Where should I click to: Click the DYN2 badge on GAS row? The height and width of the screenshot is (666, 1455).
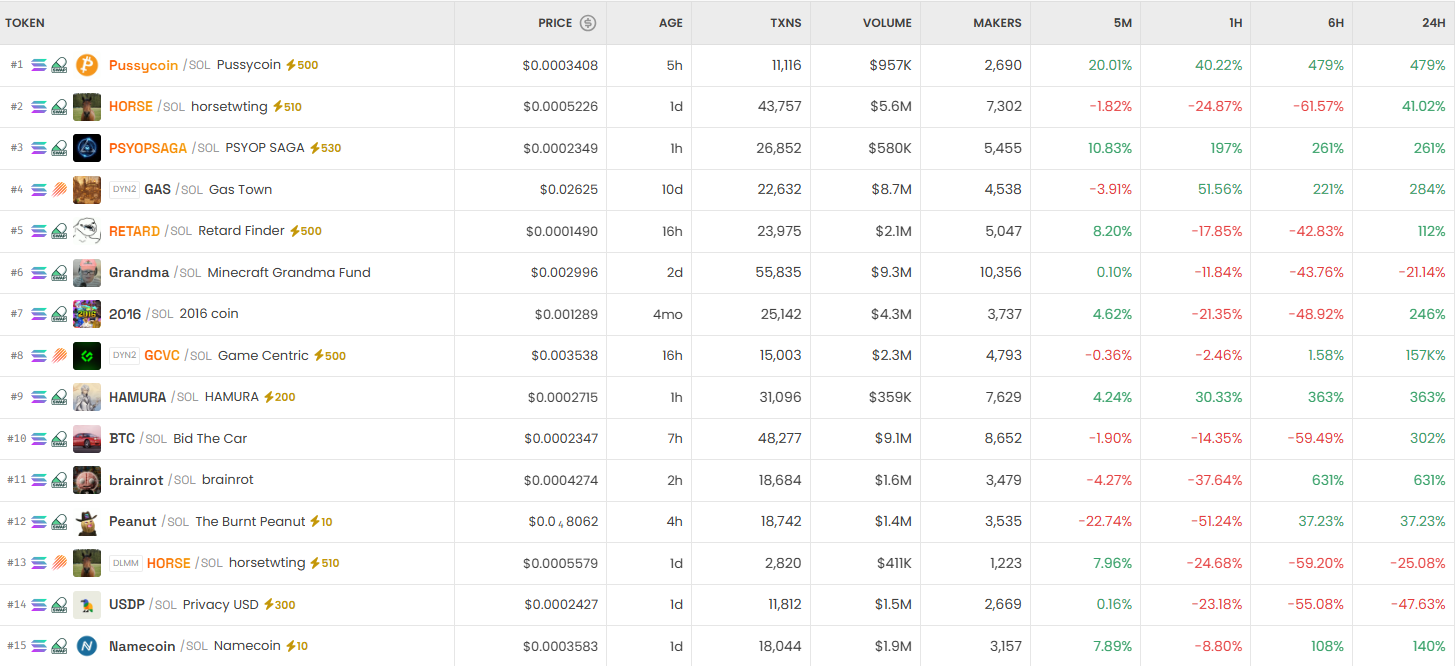coord(125,189)
